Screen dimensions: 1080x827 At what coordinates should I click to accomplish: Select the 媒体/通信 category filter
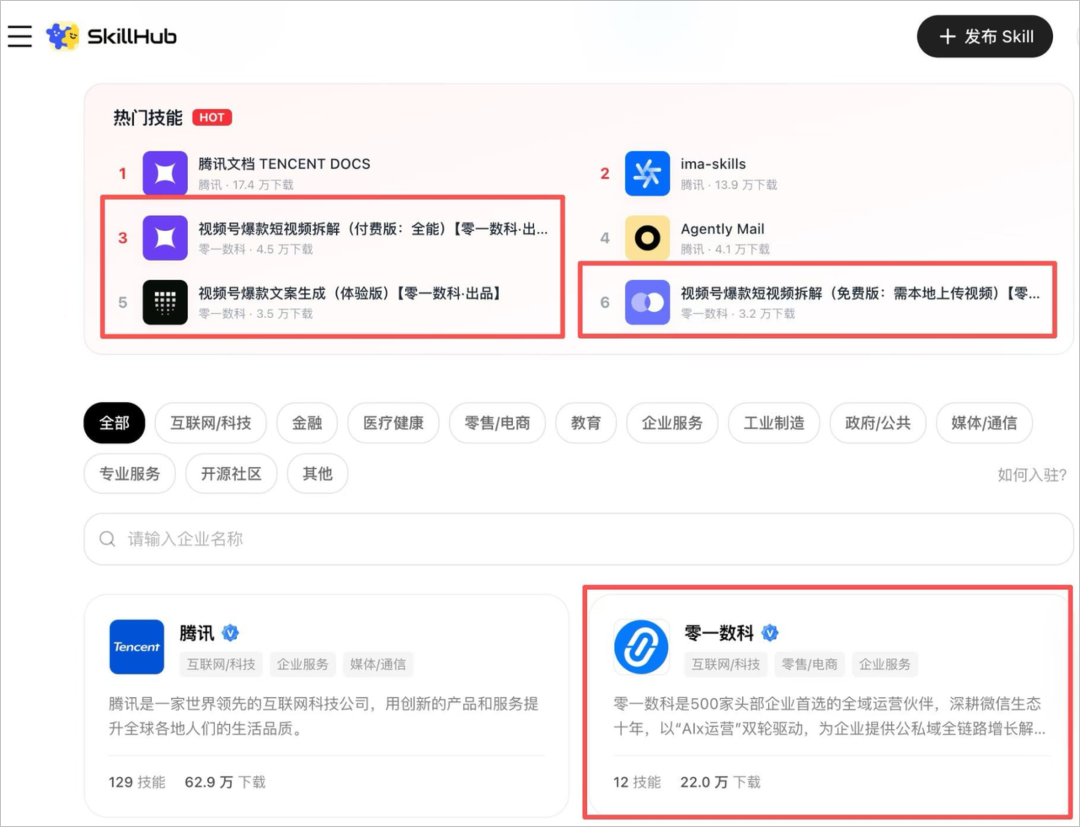pyautogui.click(x=984, y=423)
